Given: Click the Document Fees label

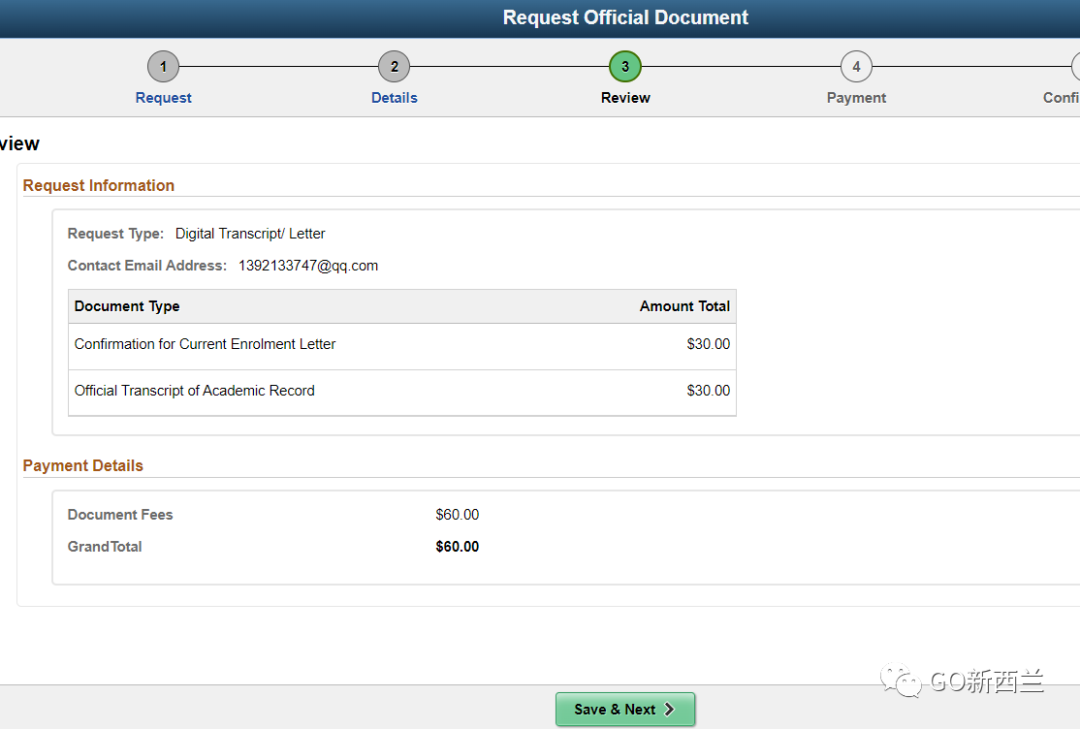Looking at the screenshot, I should (x=120, y=515).
